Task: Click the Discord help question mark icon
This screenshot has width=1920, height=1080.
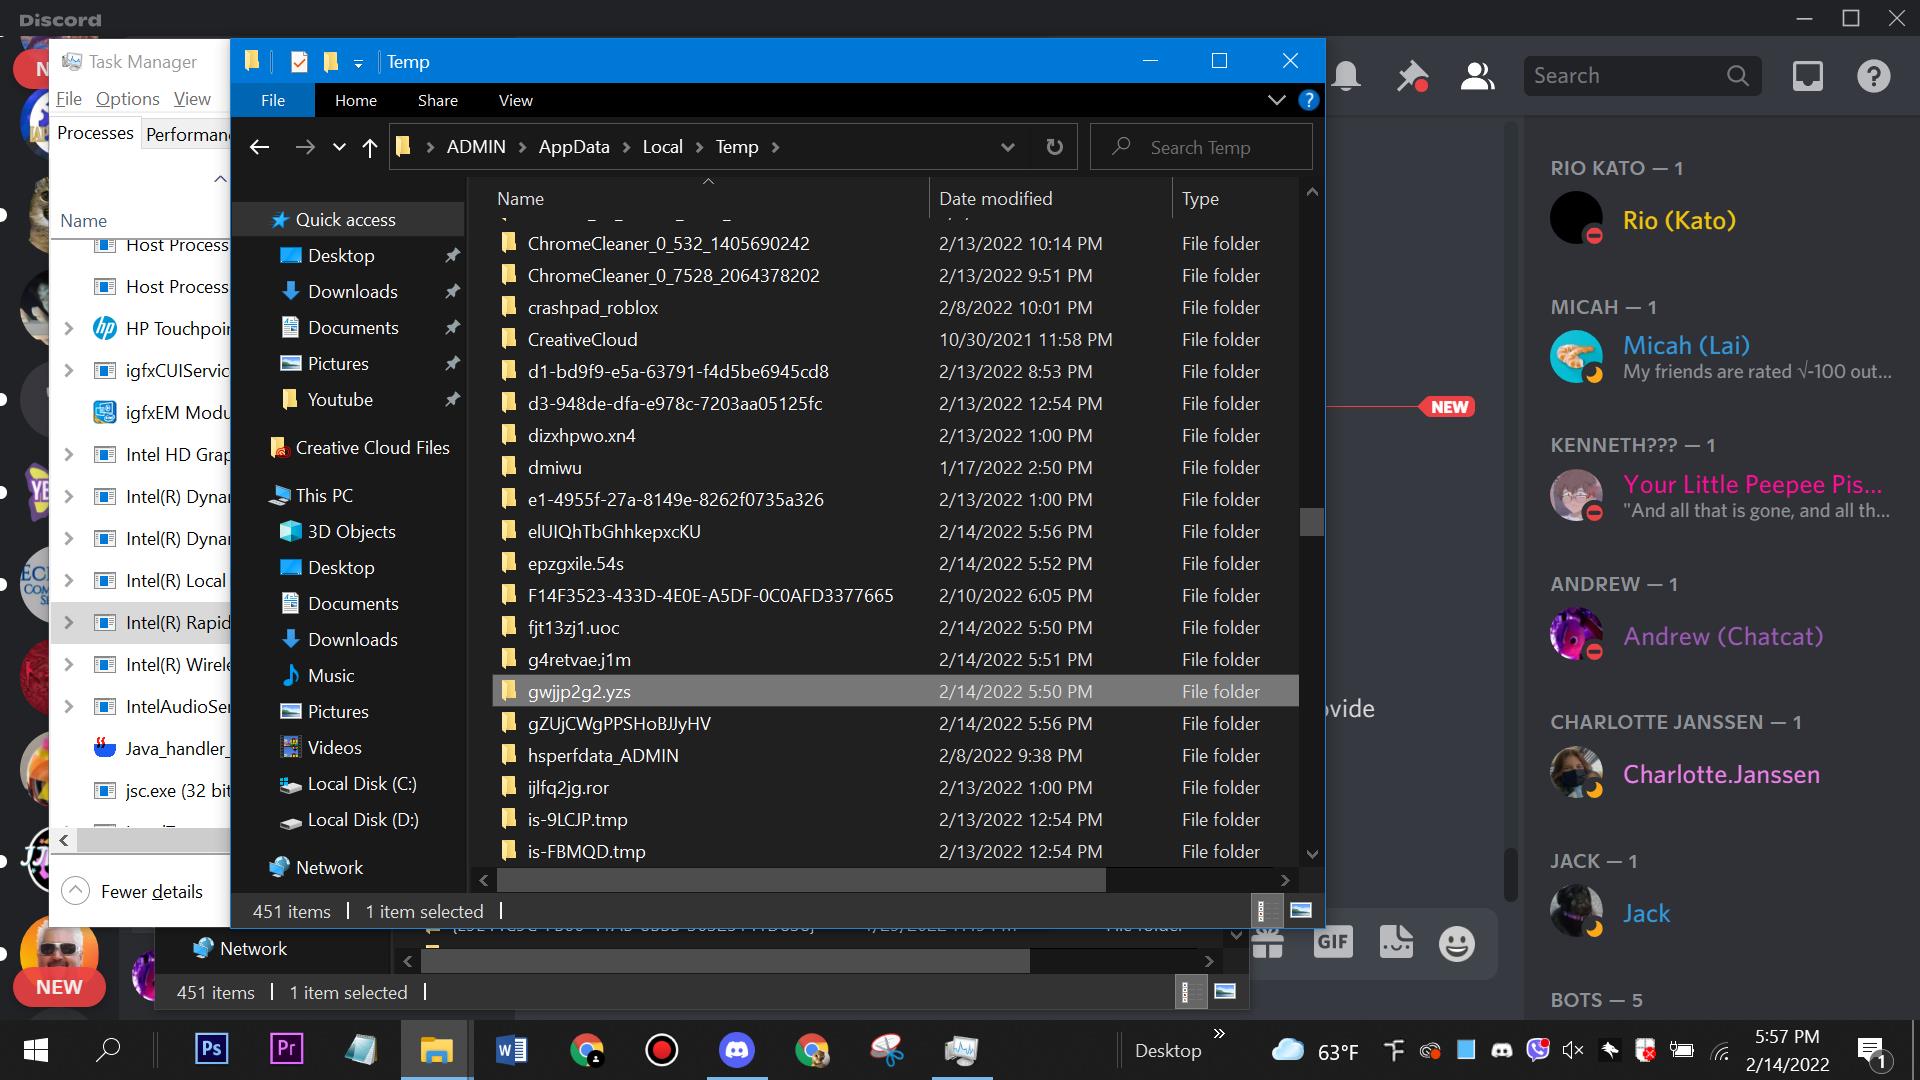Action: [x=1873, y=76]
